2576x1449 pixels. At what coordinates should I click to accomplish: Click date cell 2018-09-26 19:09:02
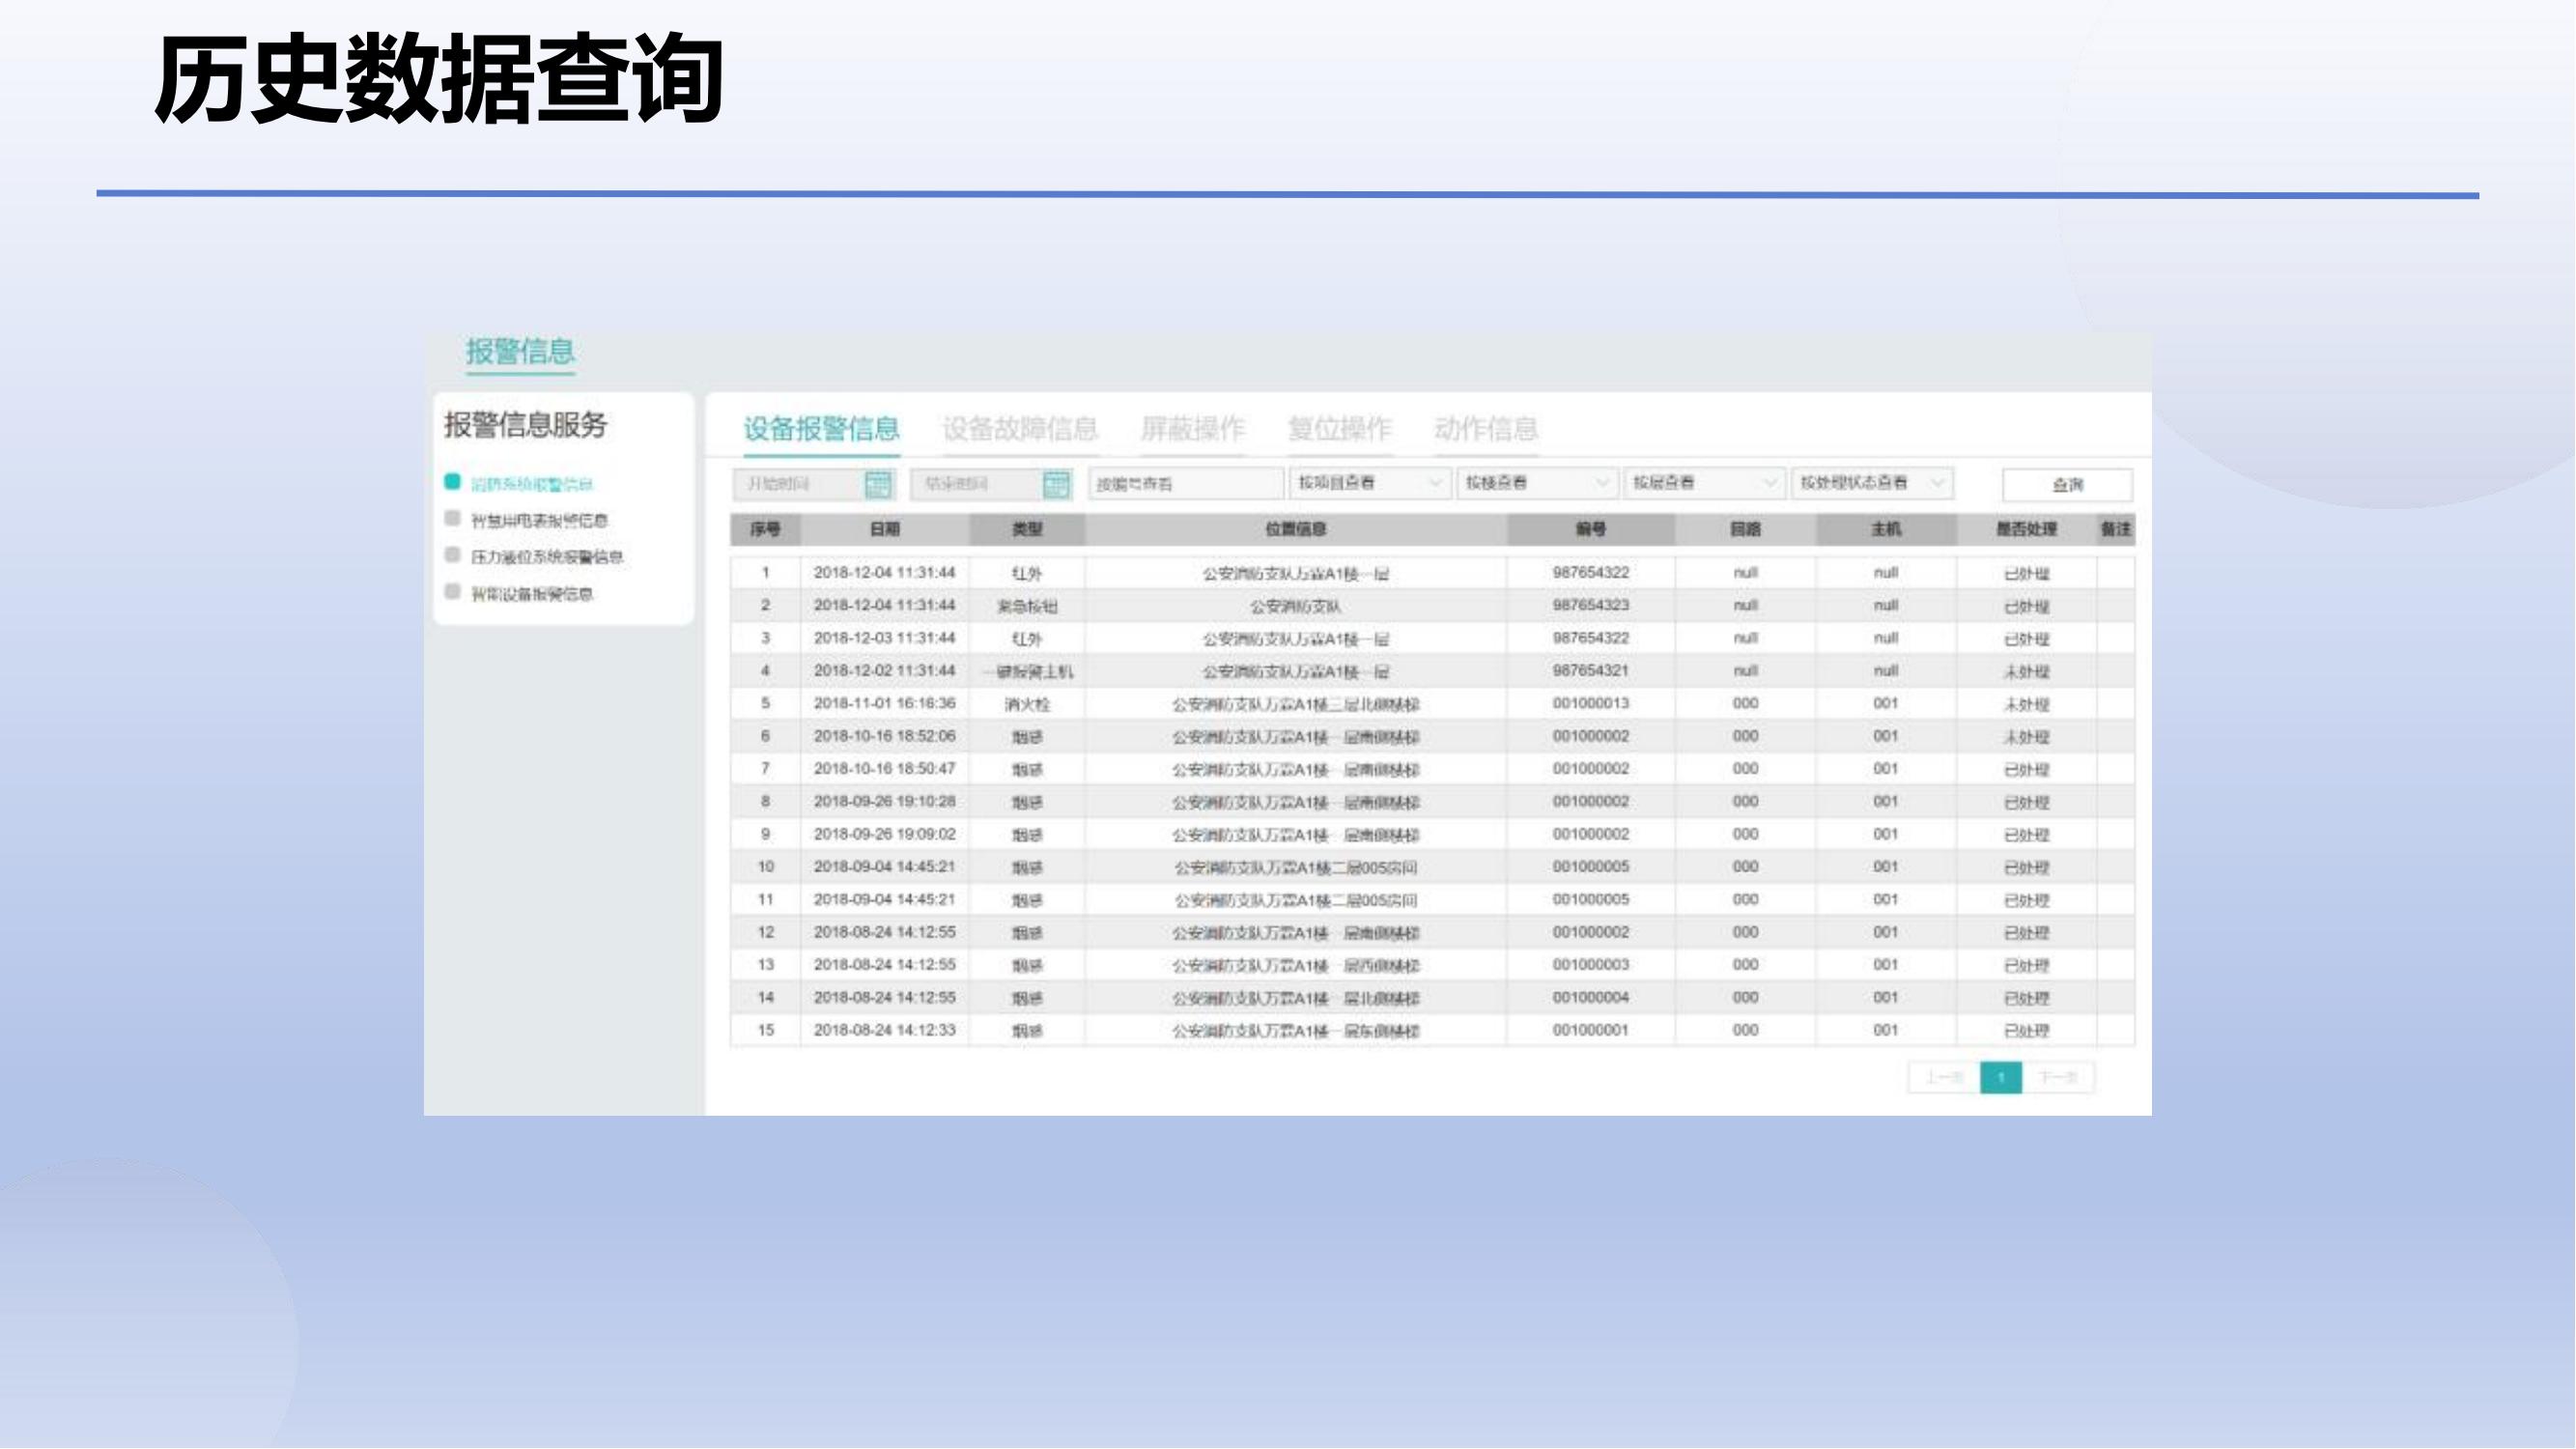pyautogui.click(x=885, y=834)
